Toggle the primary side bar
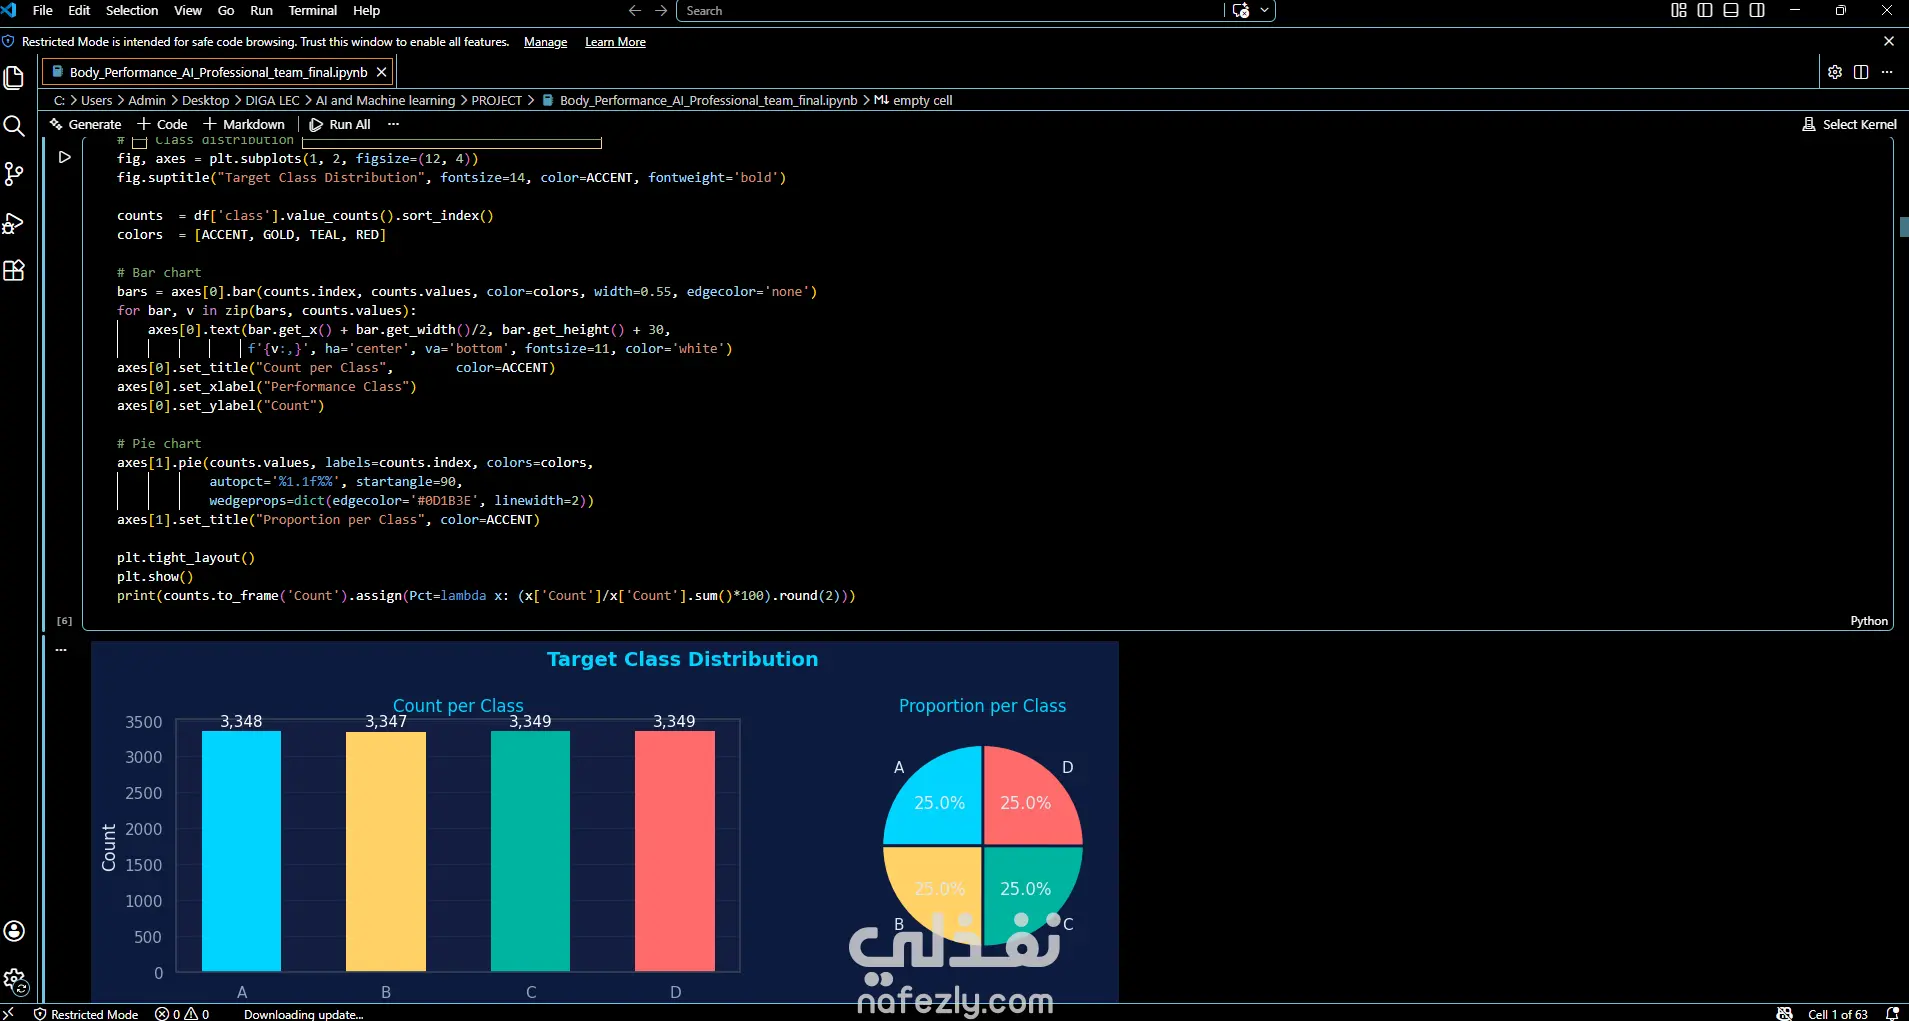Screen dimensions: 1909x1021 click(1705, 10)
